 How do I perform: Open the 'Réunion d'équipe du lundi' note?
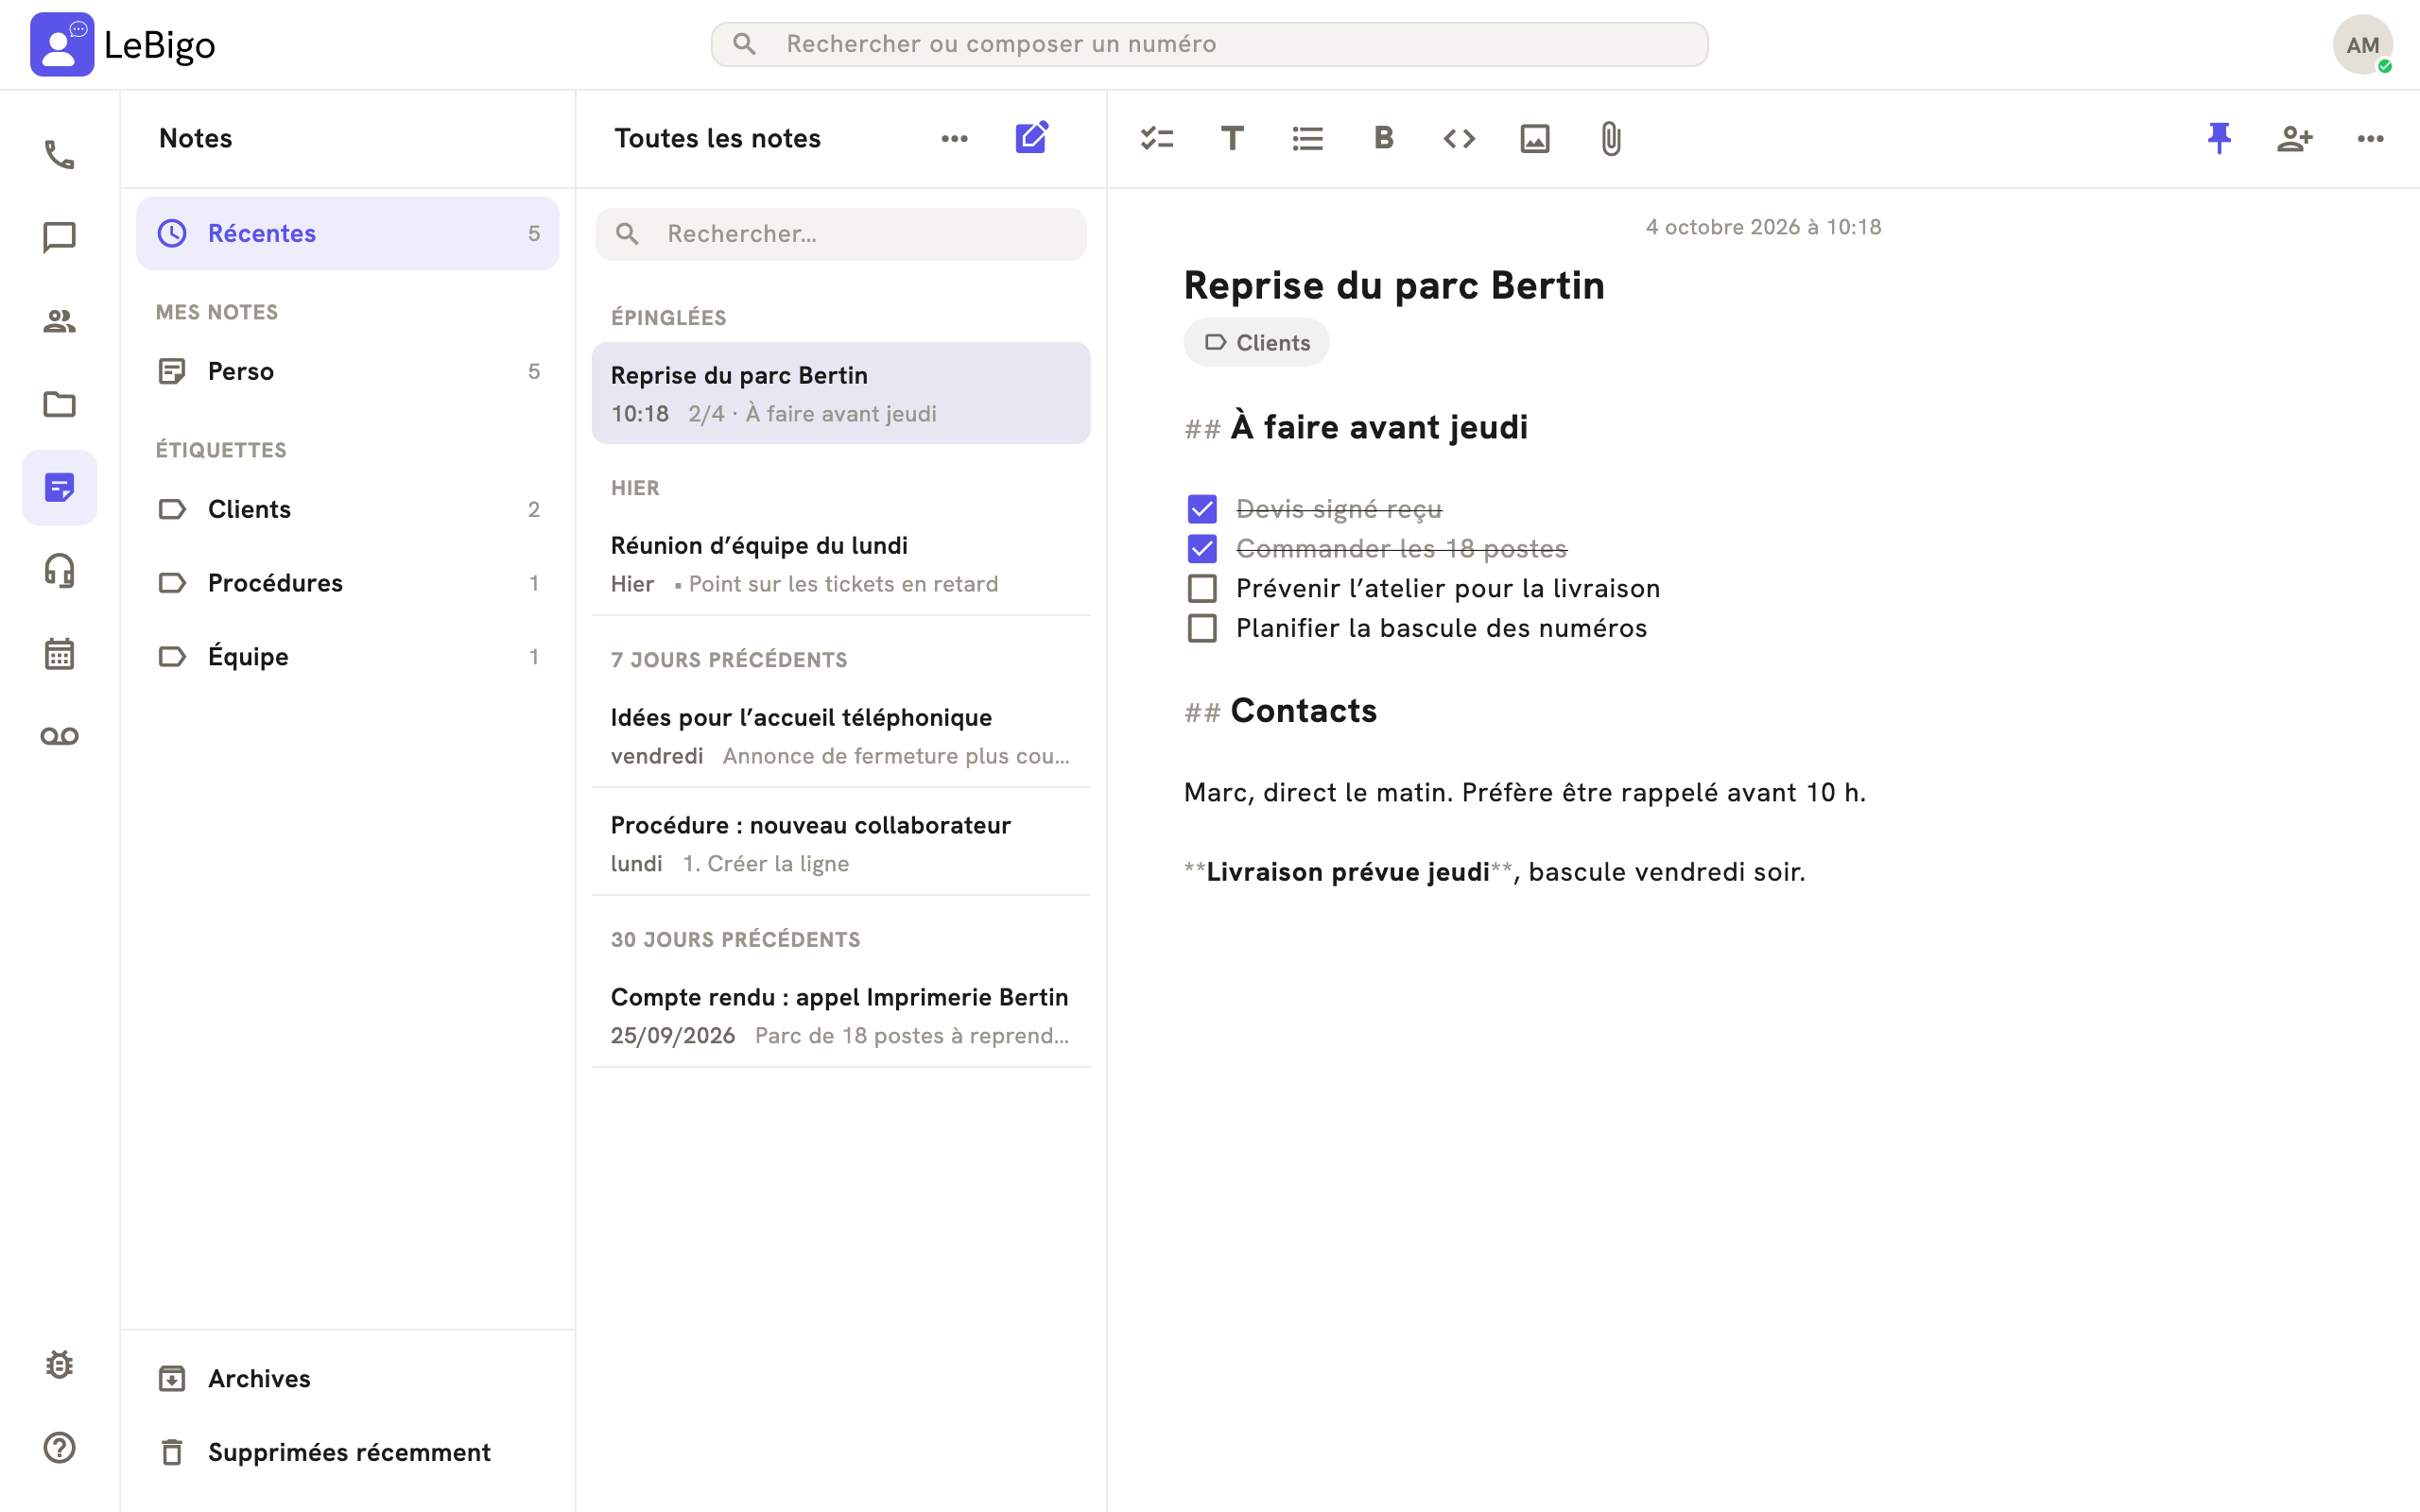click(x=840, y=564)
